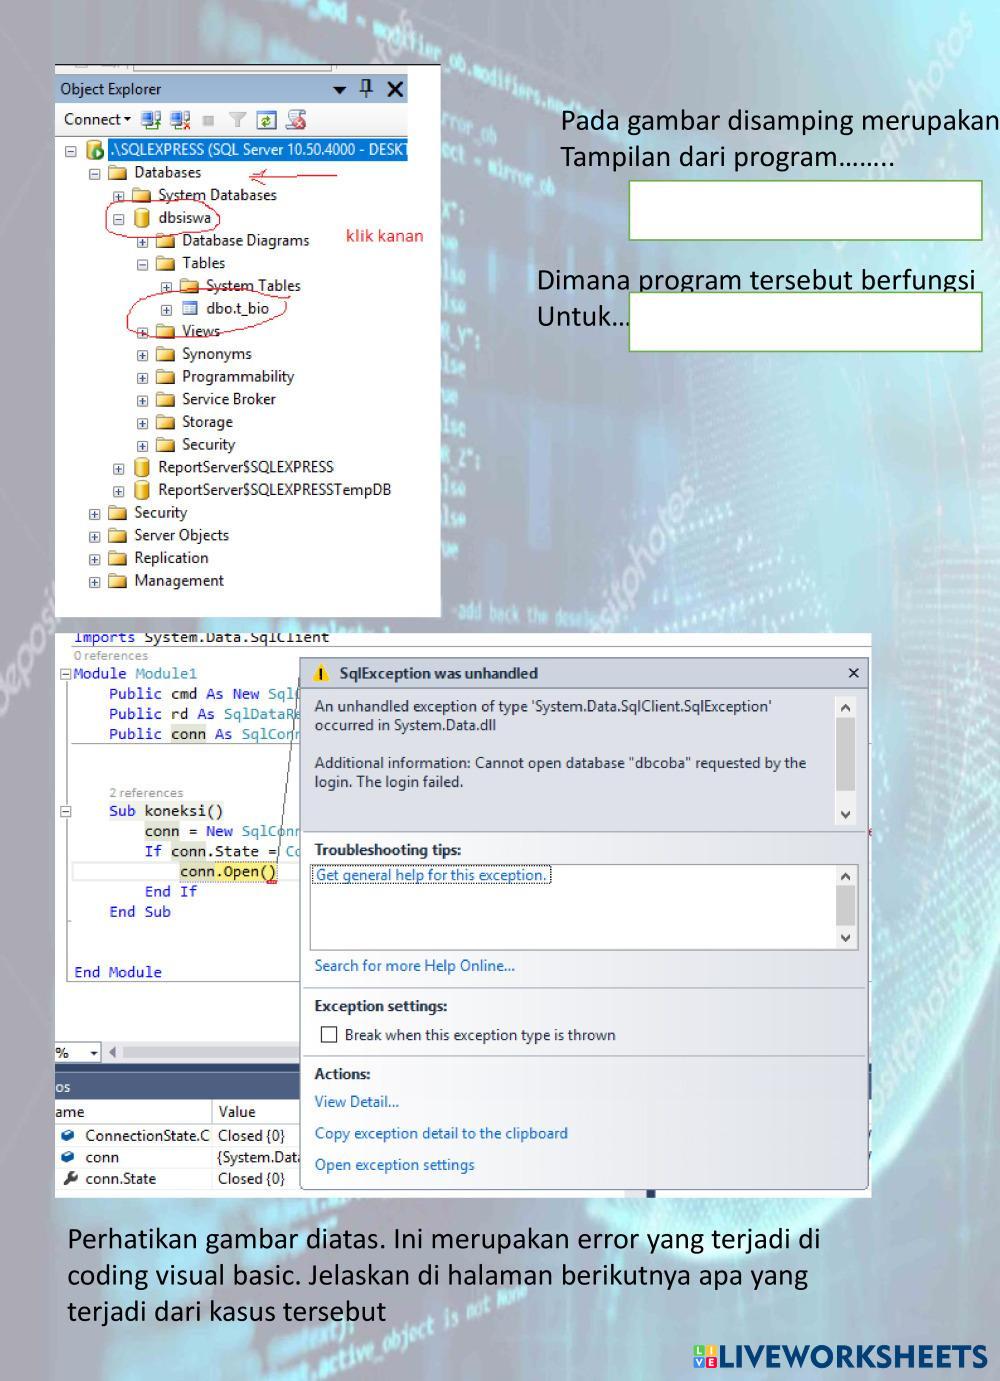Click the Refresh icon in Object Explorer
The image size is (1000, 1381).
pyautogui.click(x=266, y=120)
